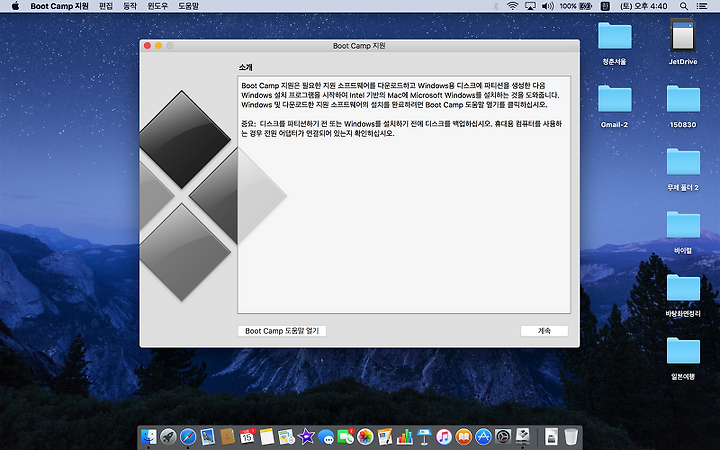Launch iMovie star icon in Dock
The height and width of the screenshot is (450, 720).
tap(306, 436)
